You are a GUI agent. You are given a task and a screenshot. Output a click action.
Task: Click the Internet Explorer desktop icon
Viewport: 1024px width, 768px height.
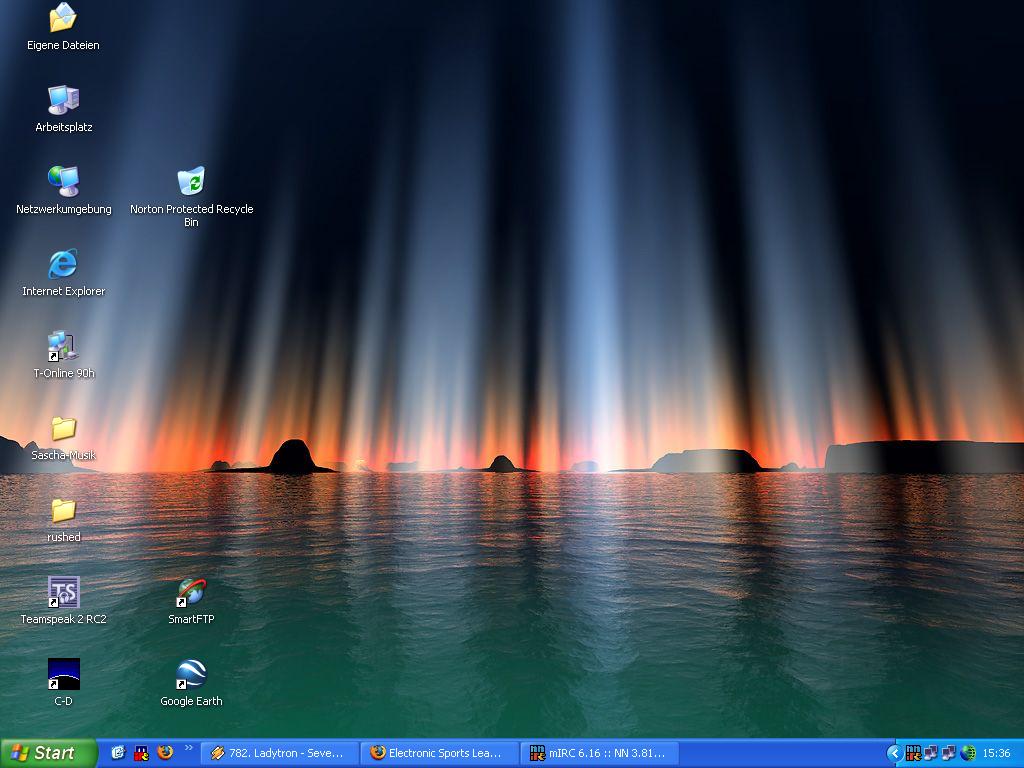[63, 264]
